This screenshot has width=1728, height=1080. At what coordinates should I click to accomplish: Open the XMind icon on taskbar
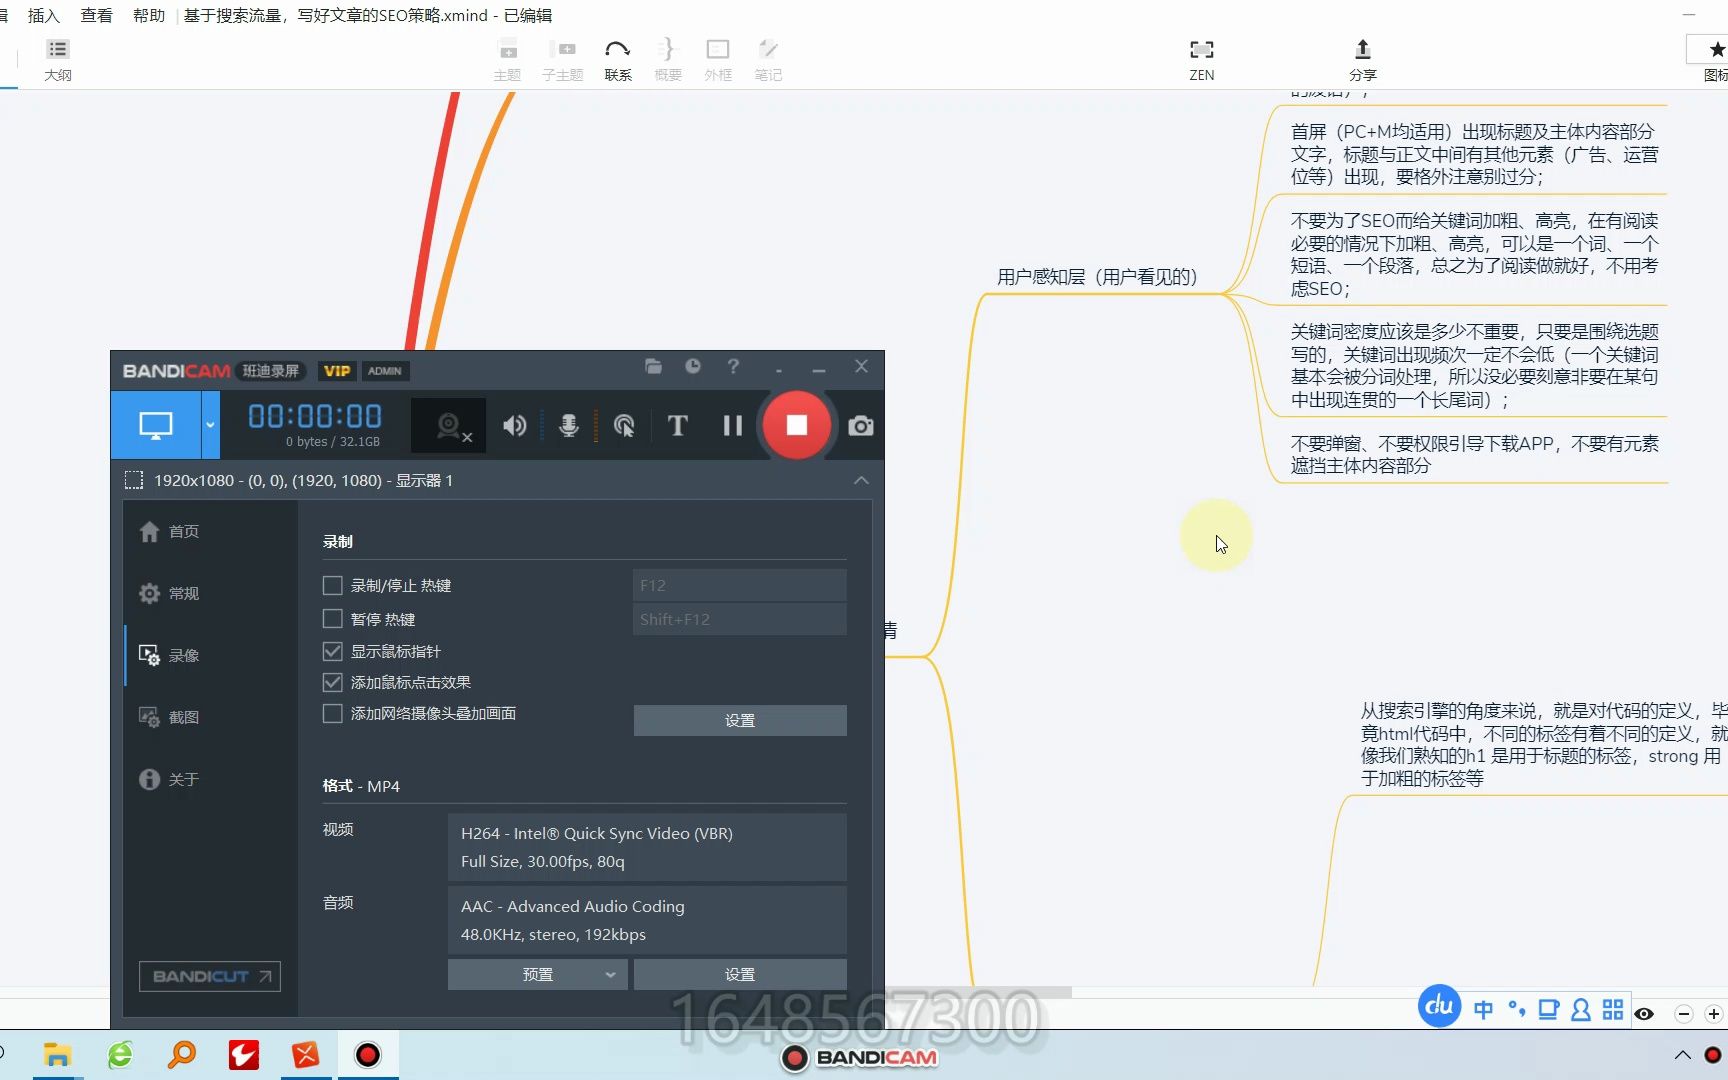(306, 1055)
